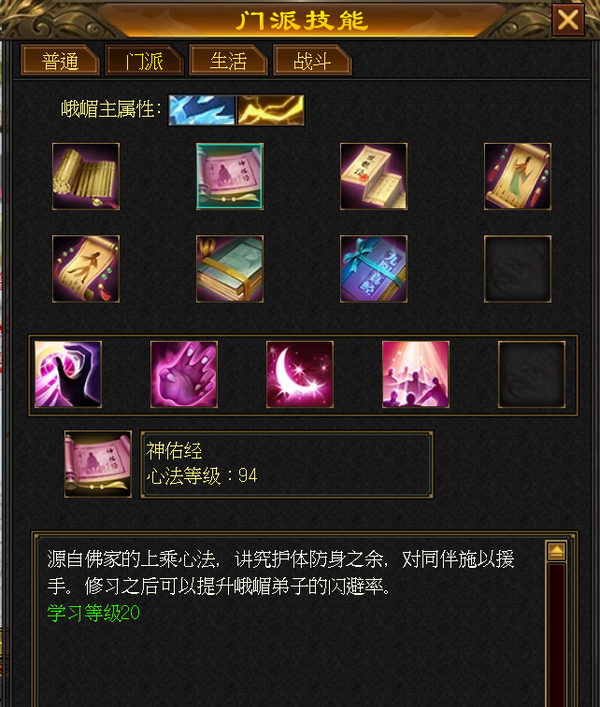This screenshot has width=600, height=707.
Task: Activate the crescent moon skill icon
Action: (x=300, y=374)
